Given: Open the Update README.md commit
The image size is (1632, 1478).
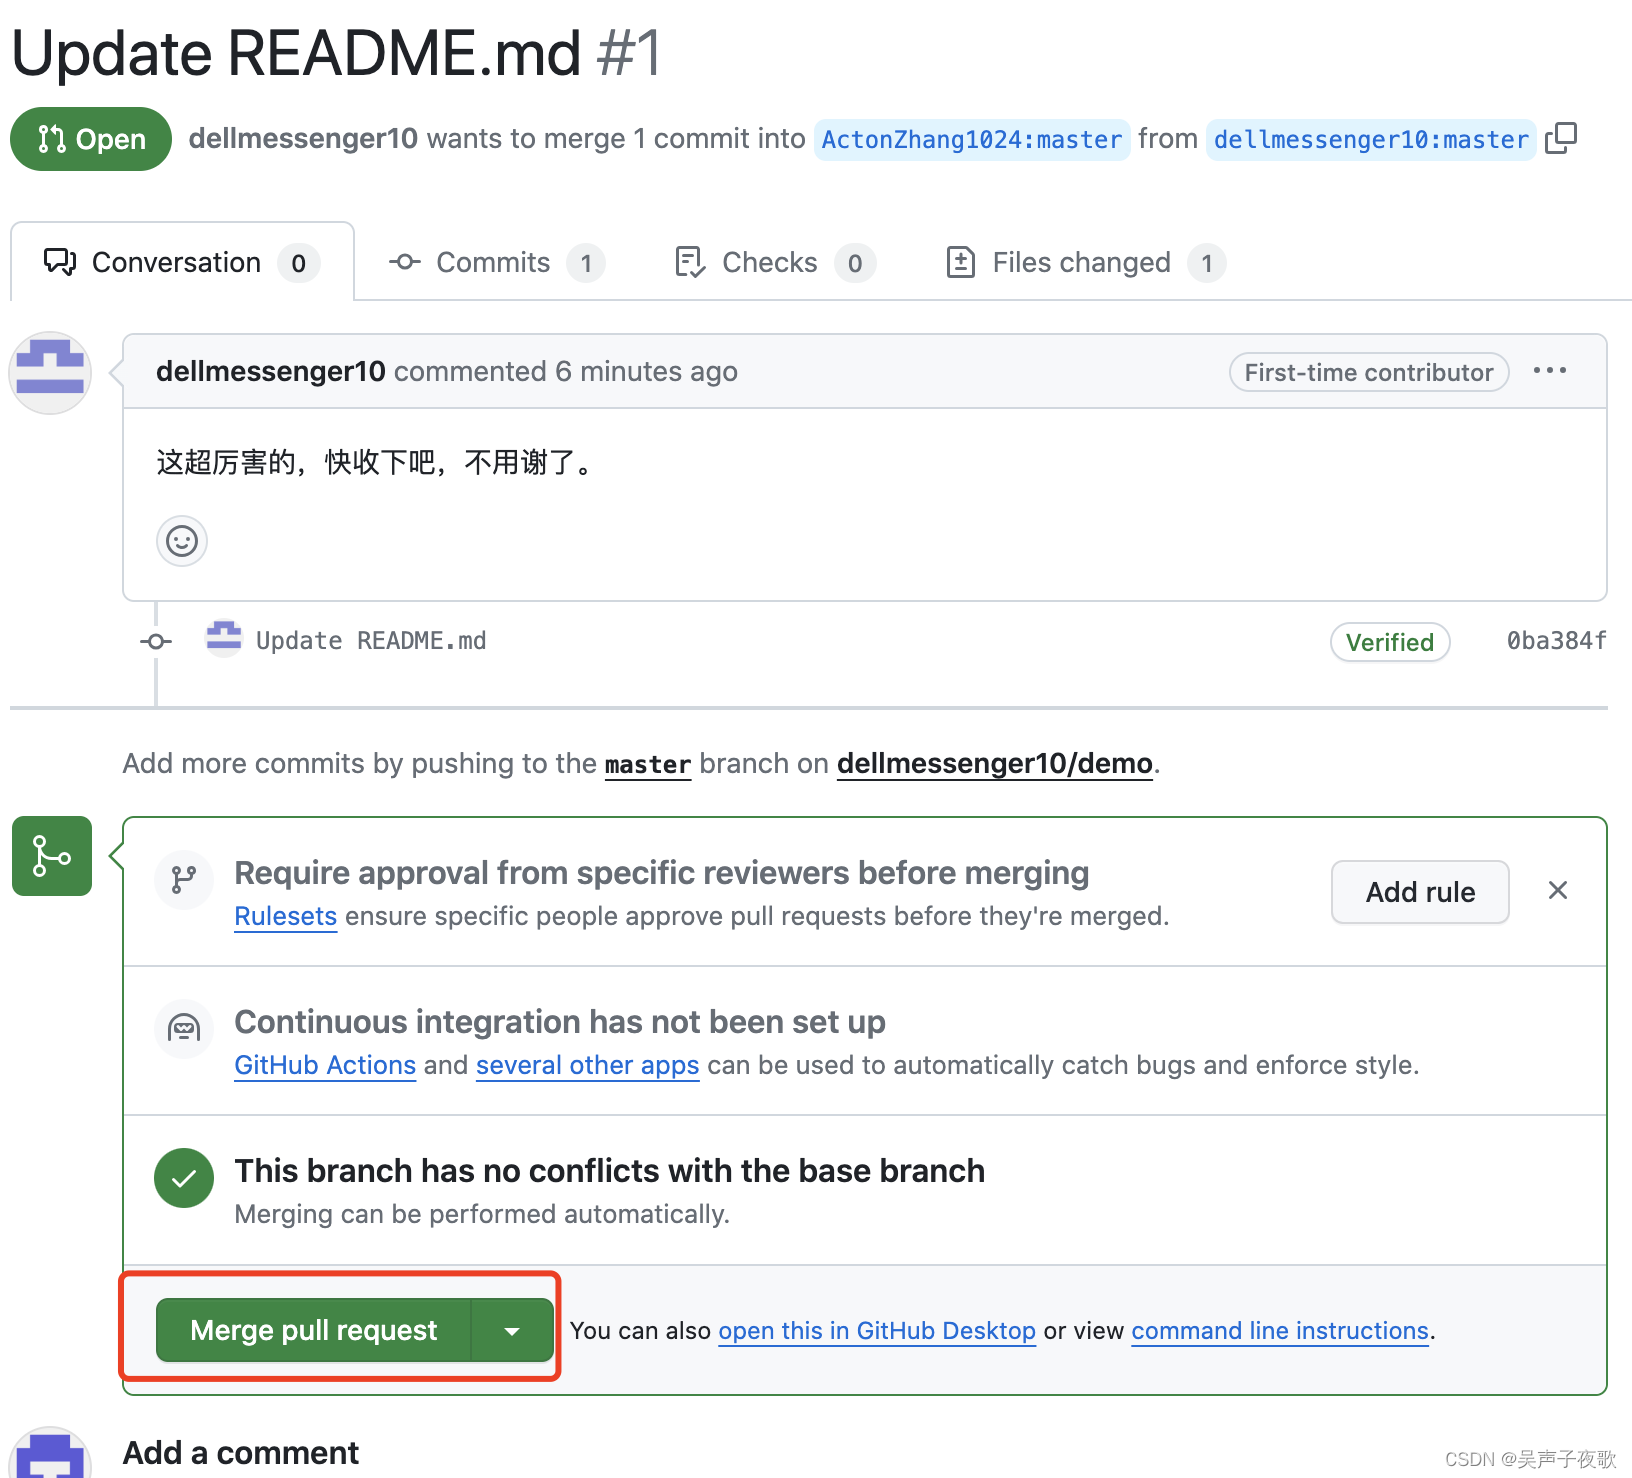Looking at the screenshot, I should point(371,640).
